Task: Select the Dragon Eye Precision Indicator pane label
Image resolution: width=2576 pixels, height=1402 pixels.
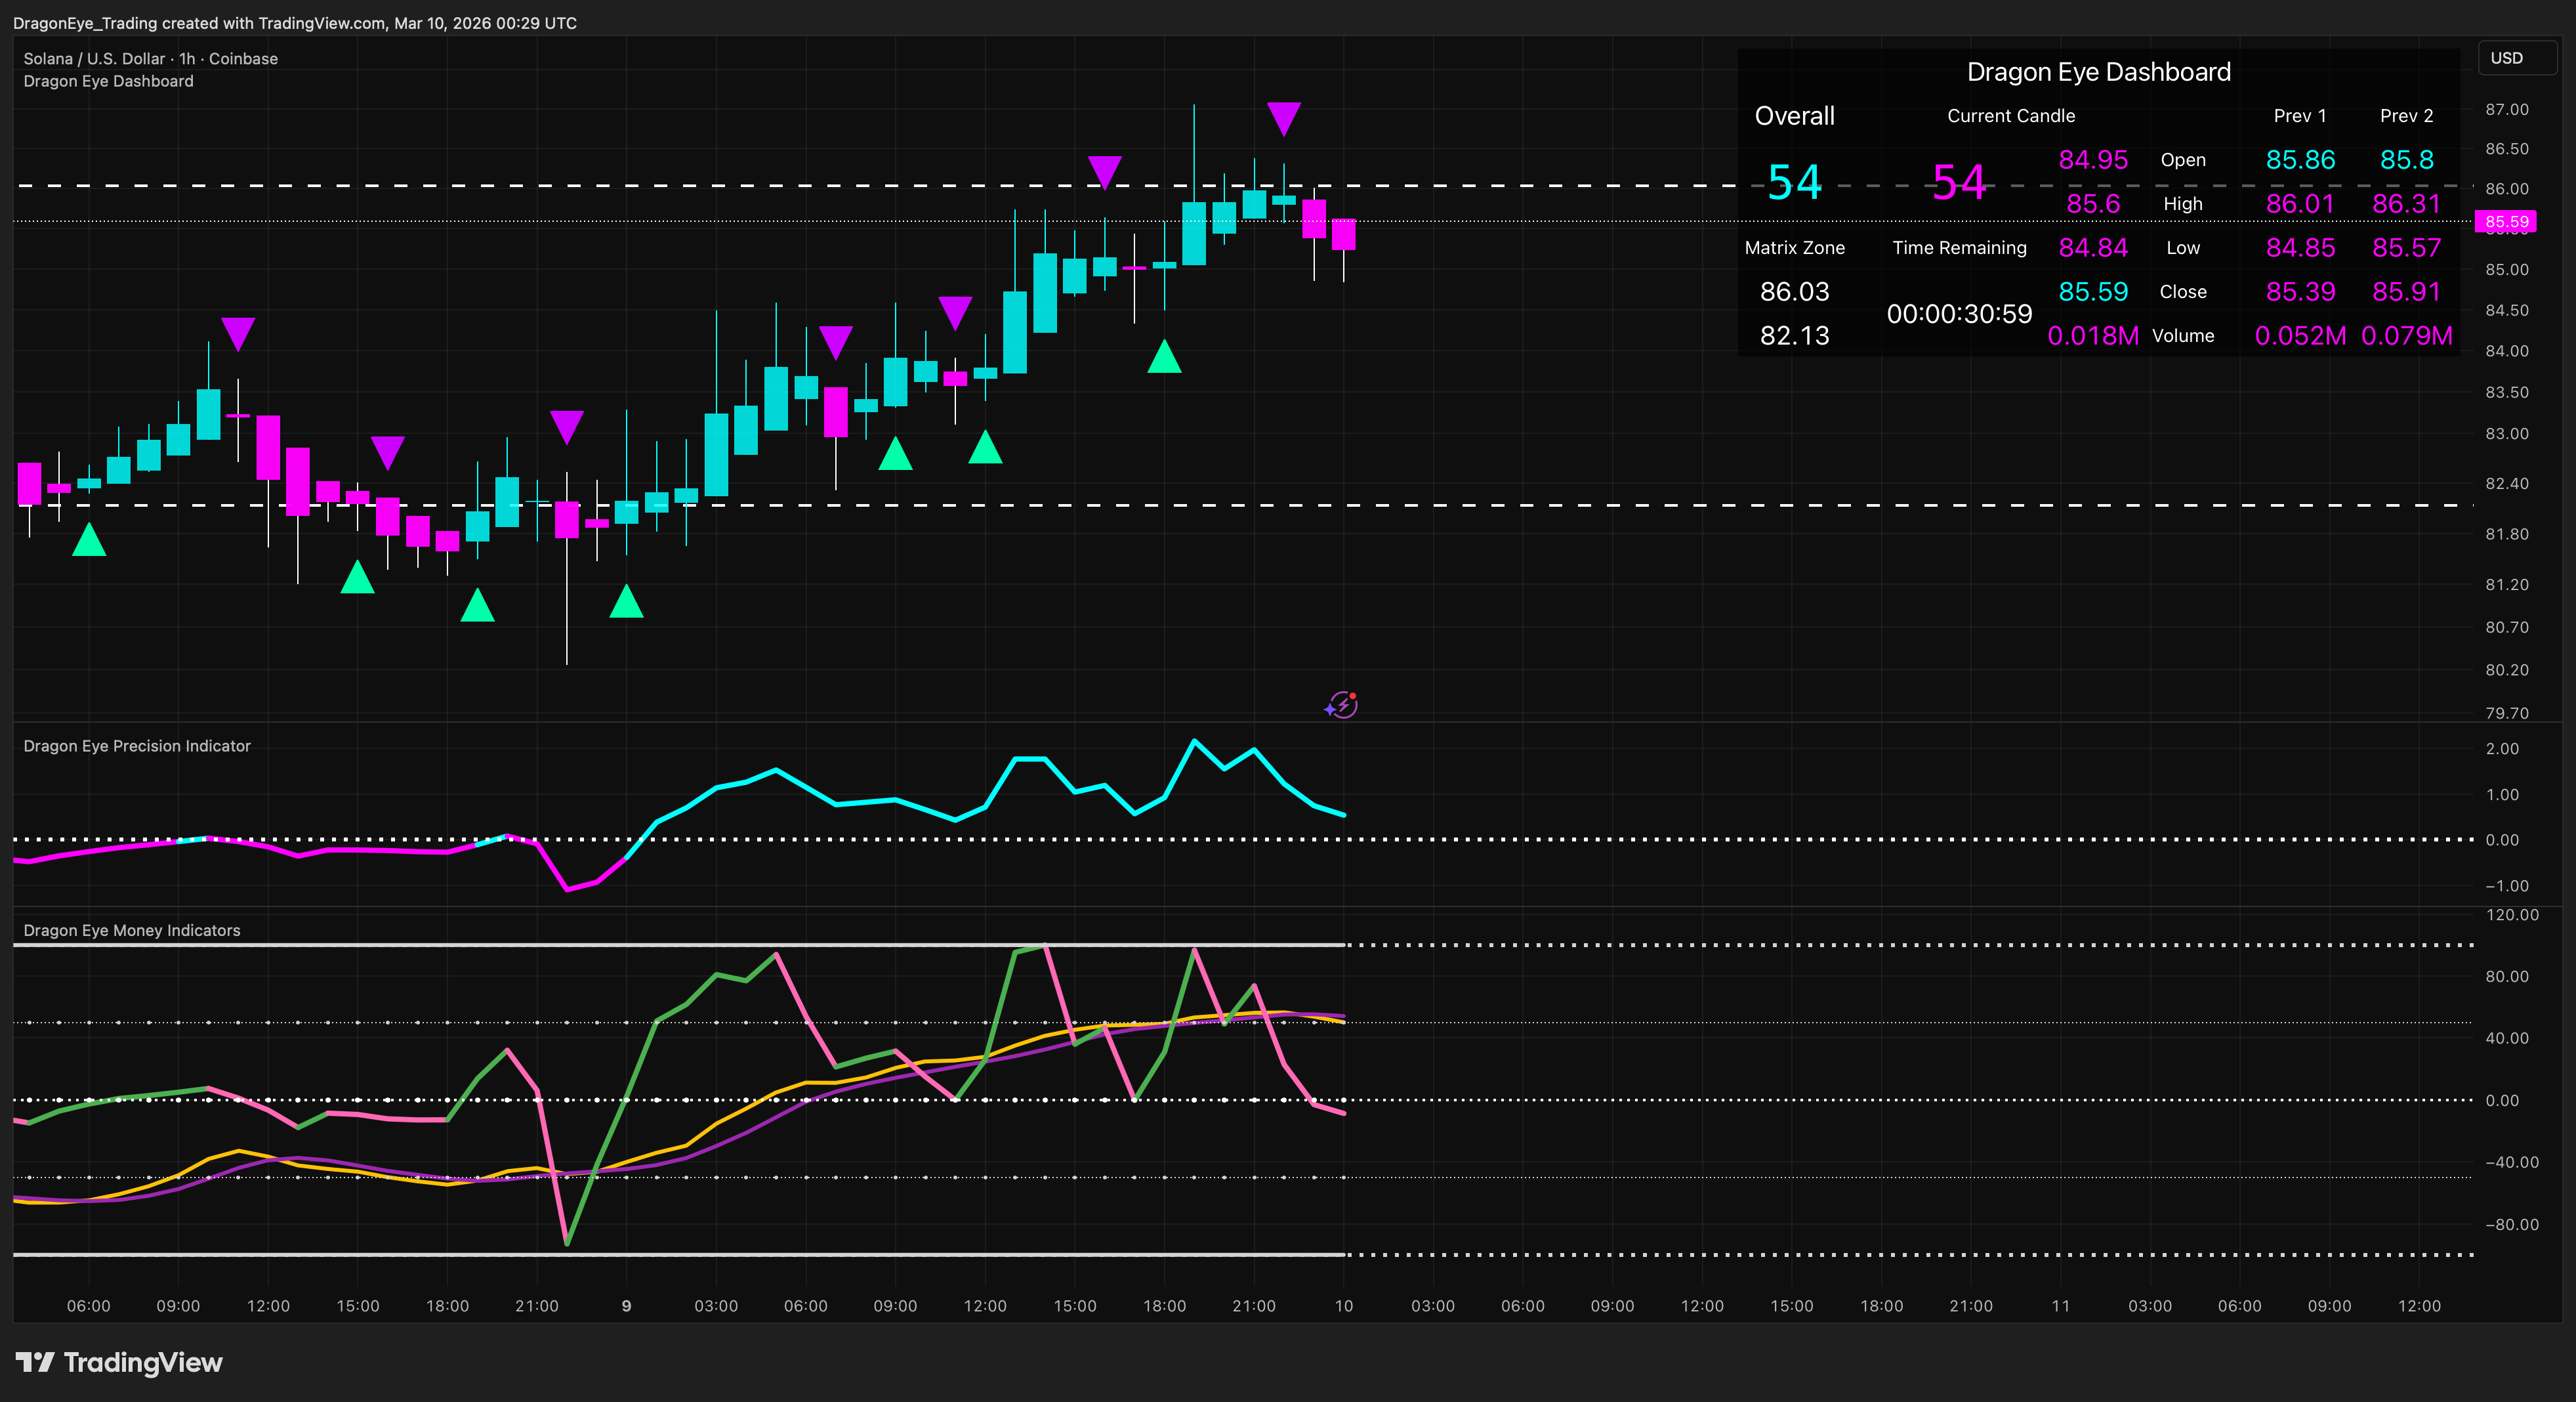Action: tap(137, 746)
